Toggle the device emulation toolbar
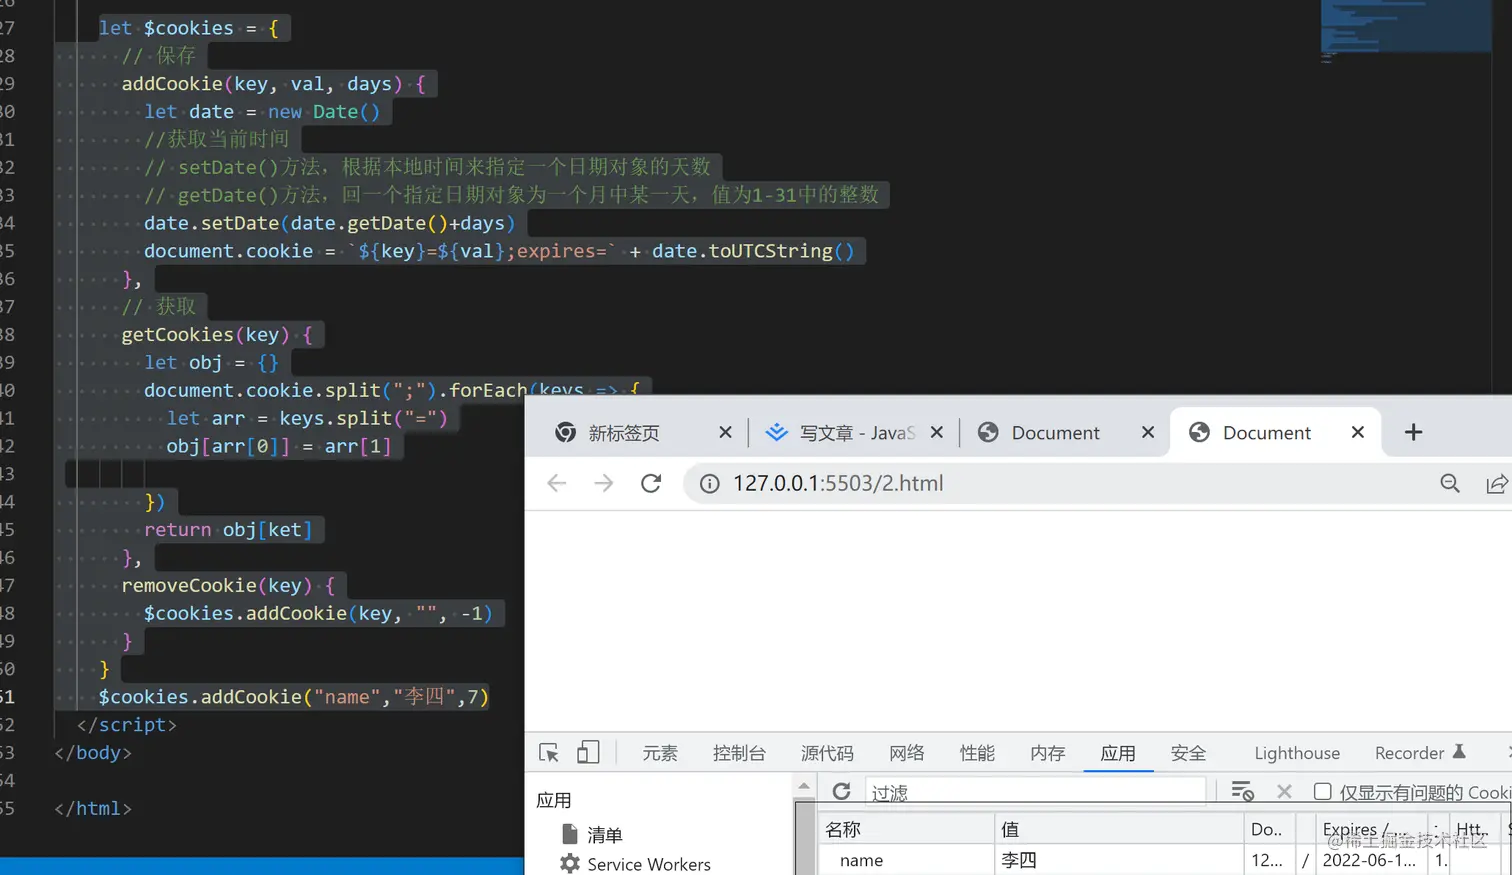Screen dimensions: 1512x875 coord(588,752)
